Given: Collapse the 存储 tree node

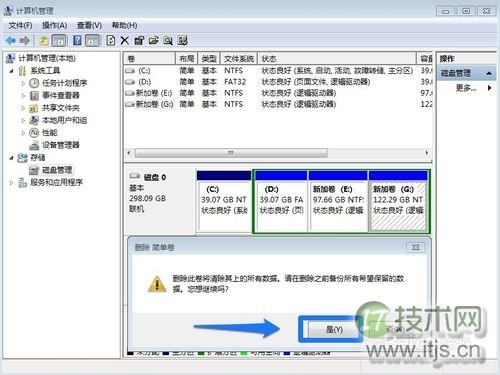Looking at the screenshot, I should (12, 158).
